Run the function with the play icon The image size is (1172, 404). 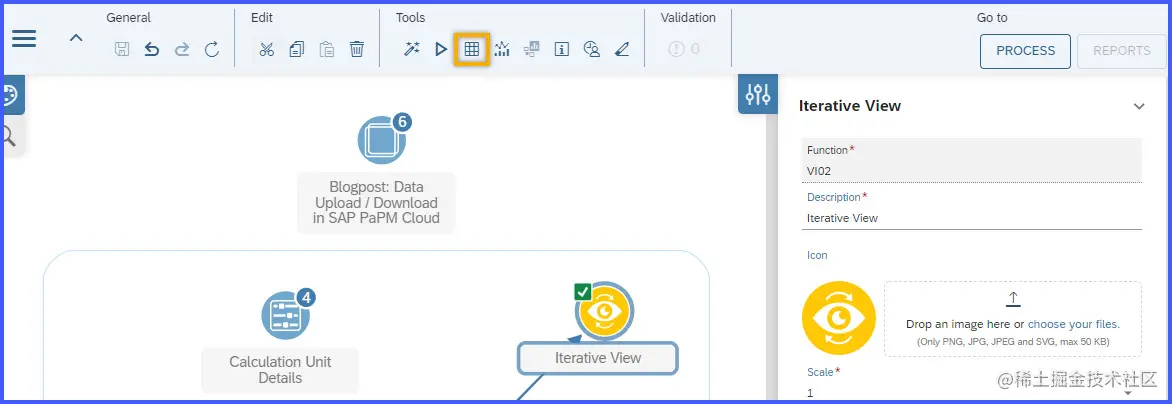pos(441,49)
